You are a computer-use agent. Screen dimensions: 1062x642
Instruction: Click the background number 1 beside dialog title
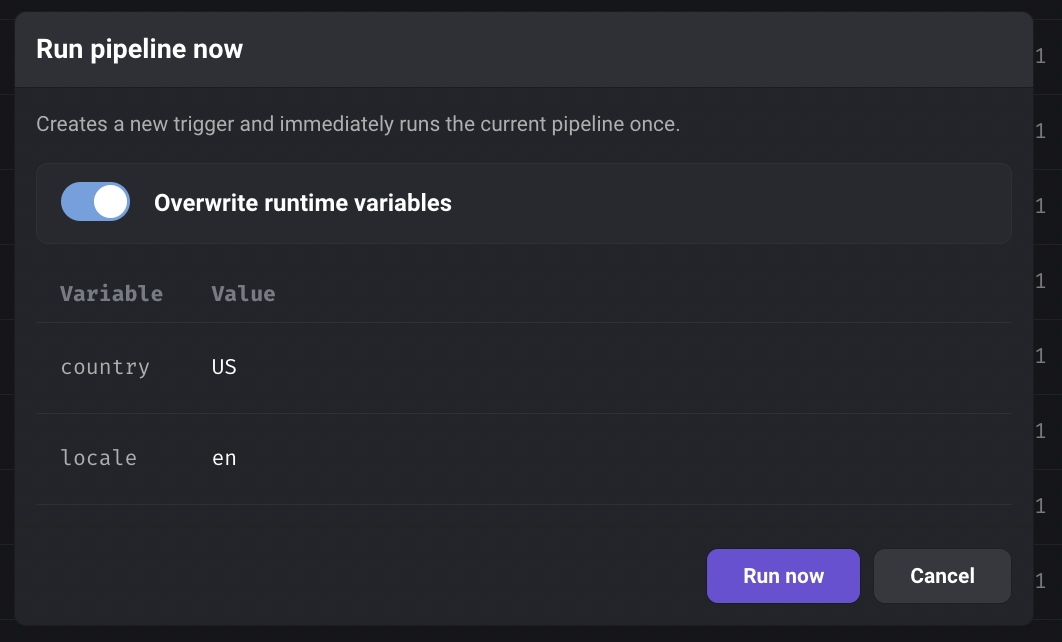[1040, 56]
